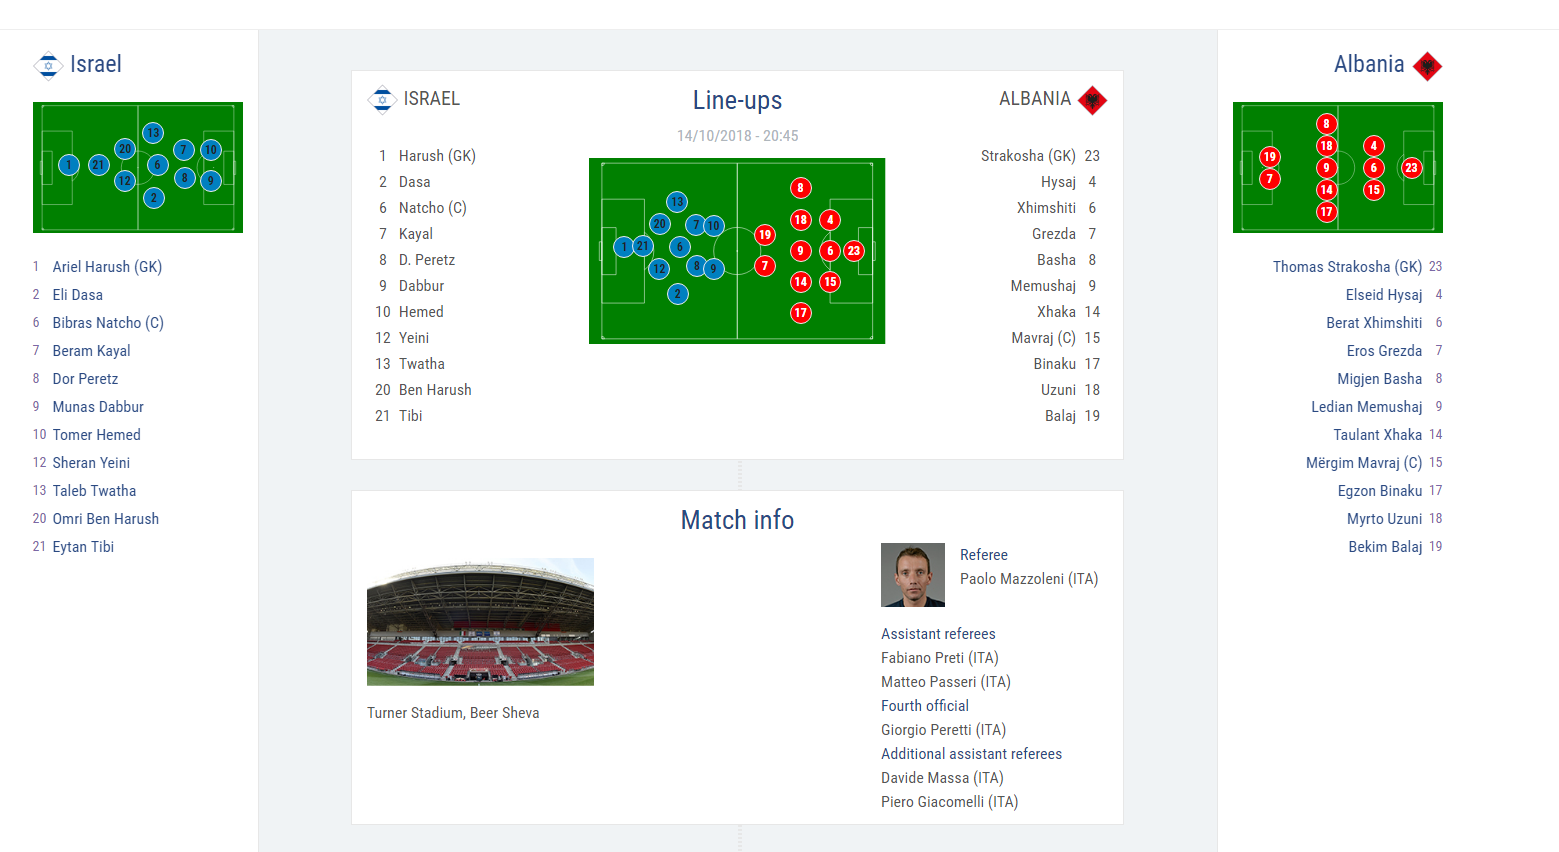Viewport: 1559px width, 852px height.
Task: Click the Albania flag icon in right sidebar
Action: [x=1427, y=66]
